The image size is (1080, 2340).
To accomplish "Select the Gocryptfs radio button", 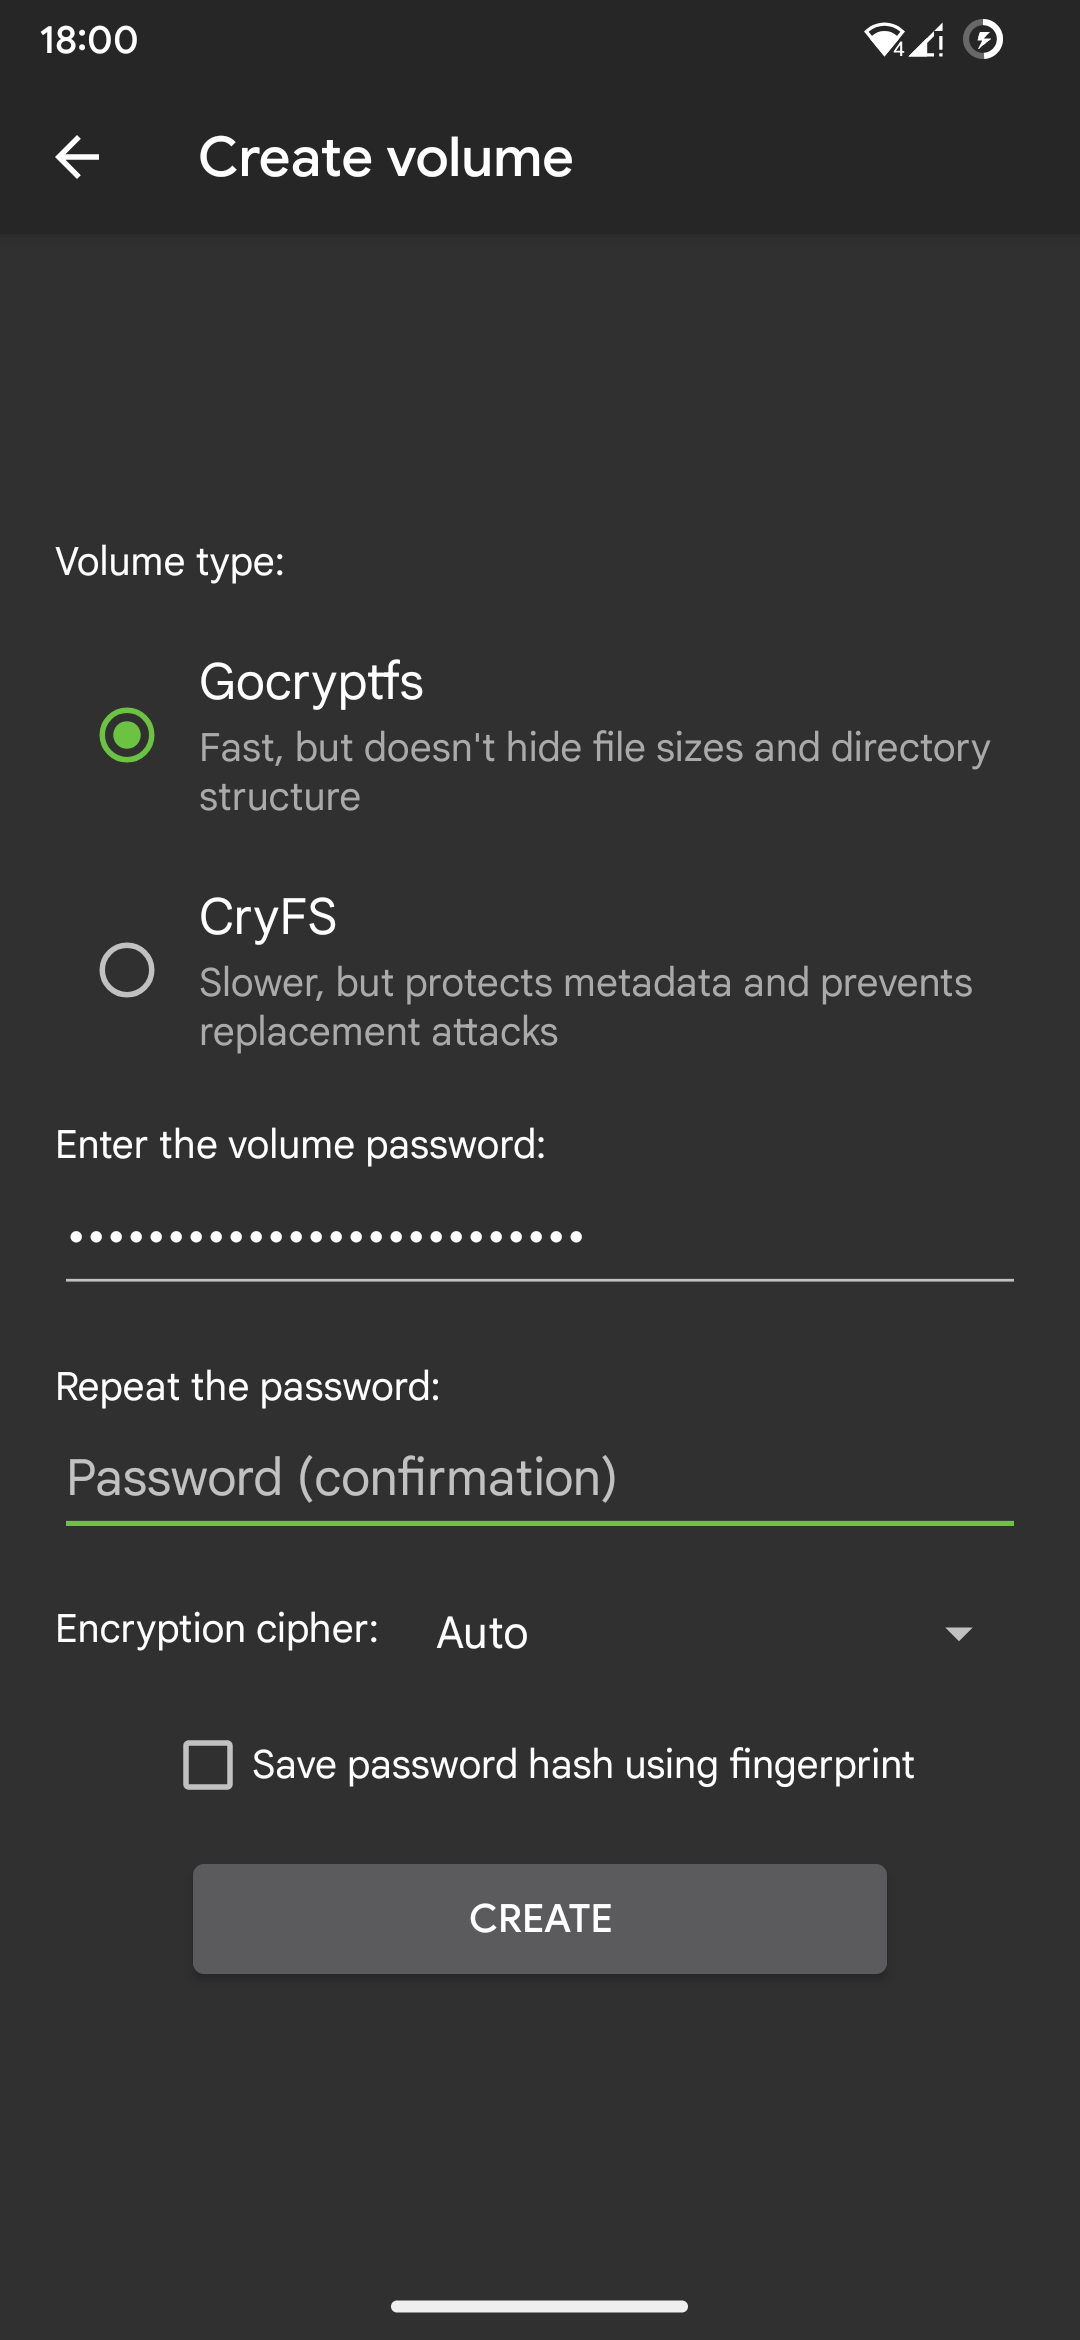I will (x=127, y=735).
